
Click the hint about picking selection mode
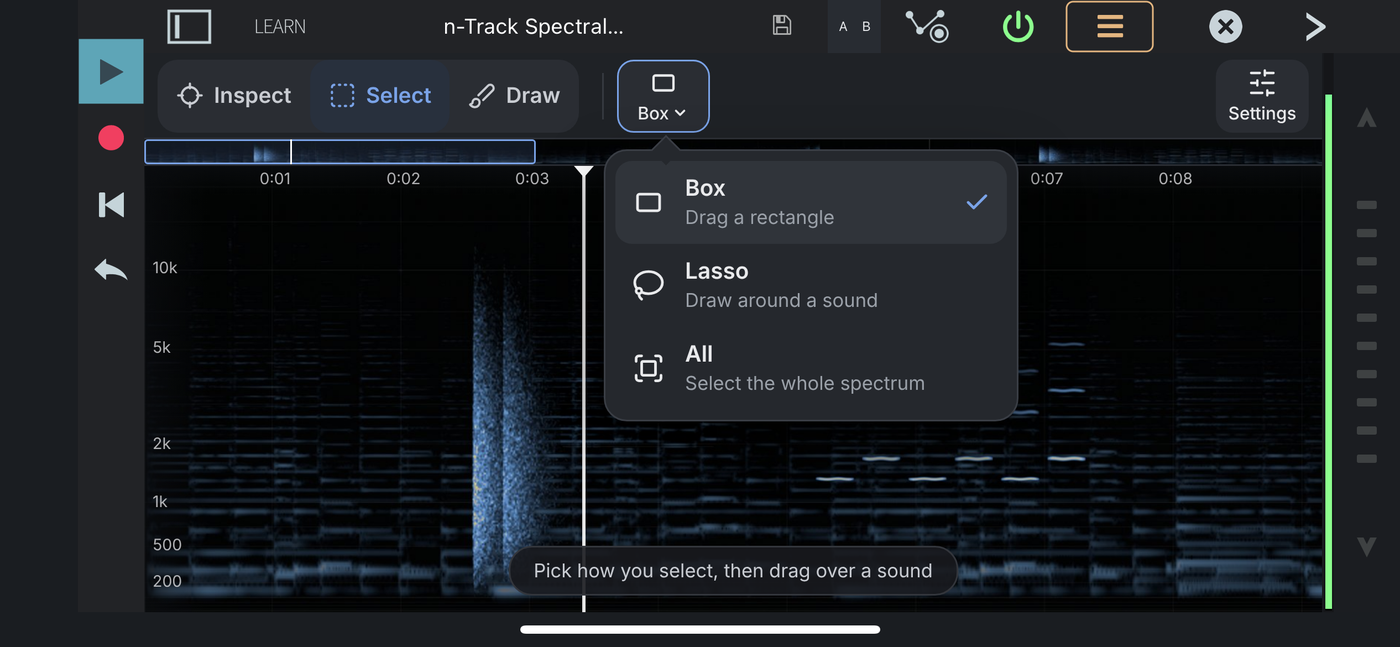click(x=733, y=571)
